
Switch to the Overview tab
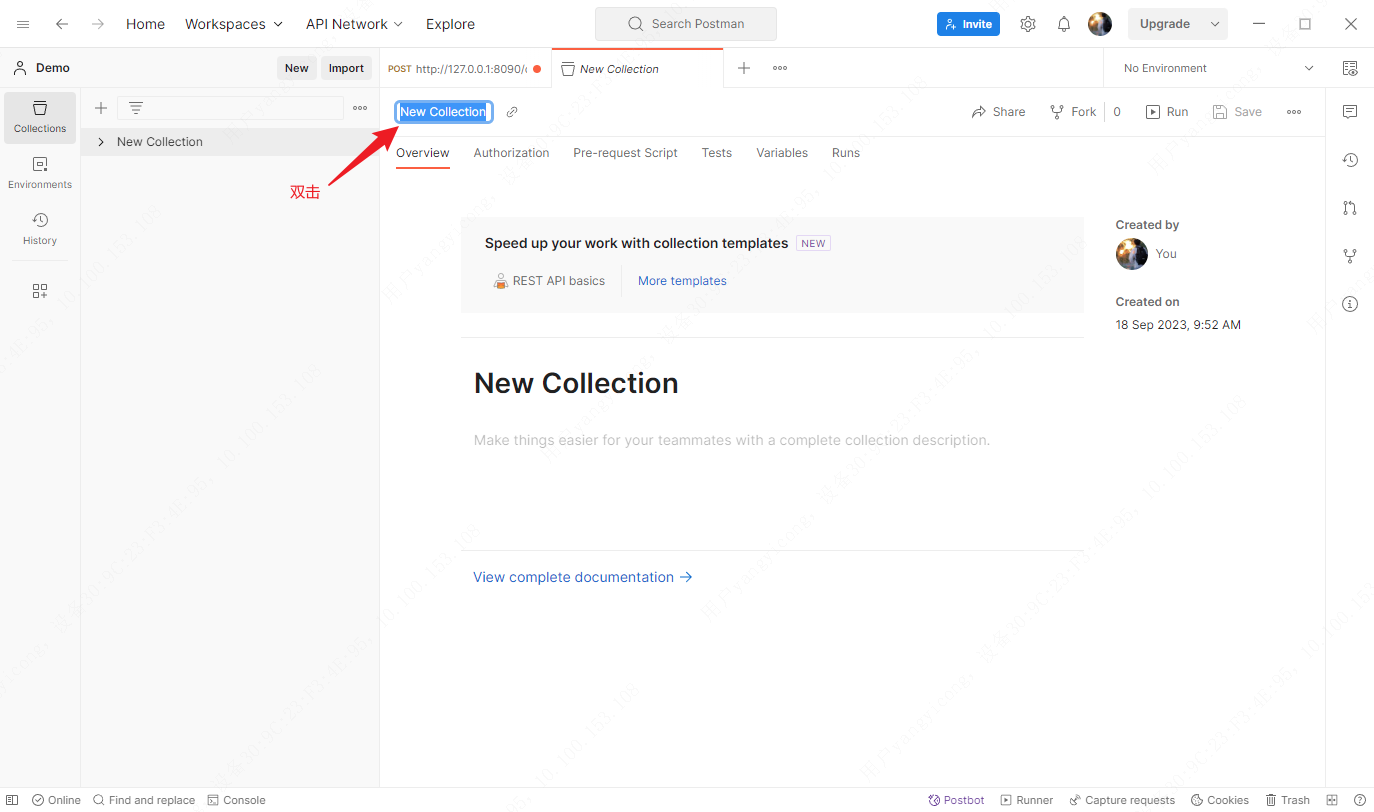(x=423, y=153)
